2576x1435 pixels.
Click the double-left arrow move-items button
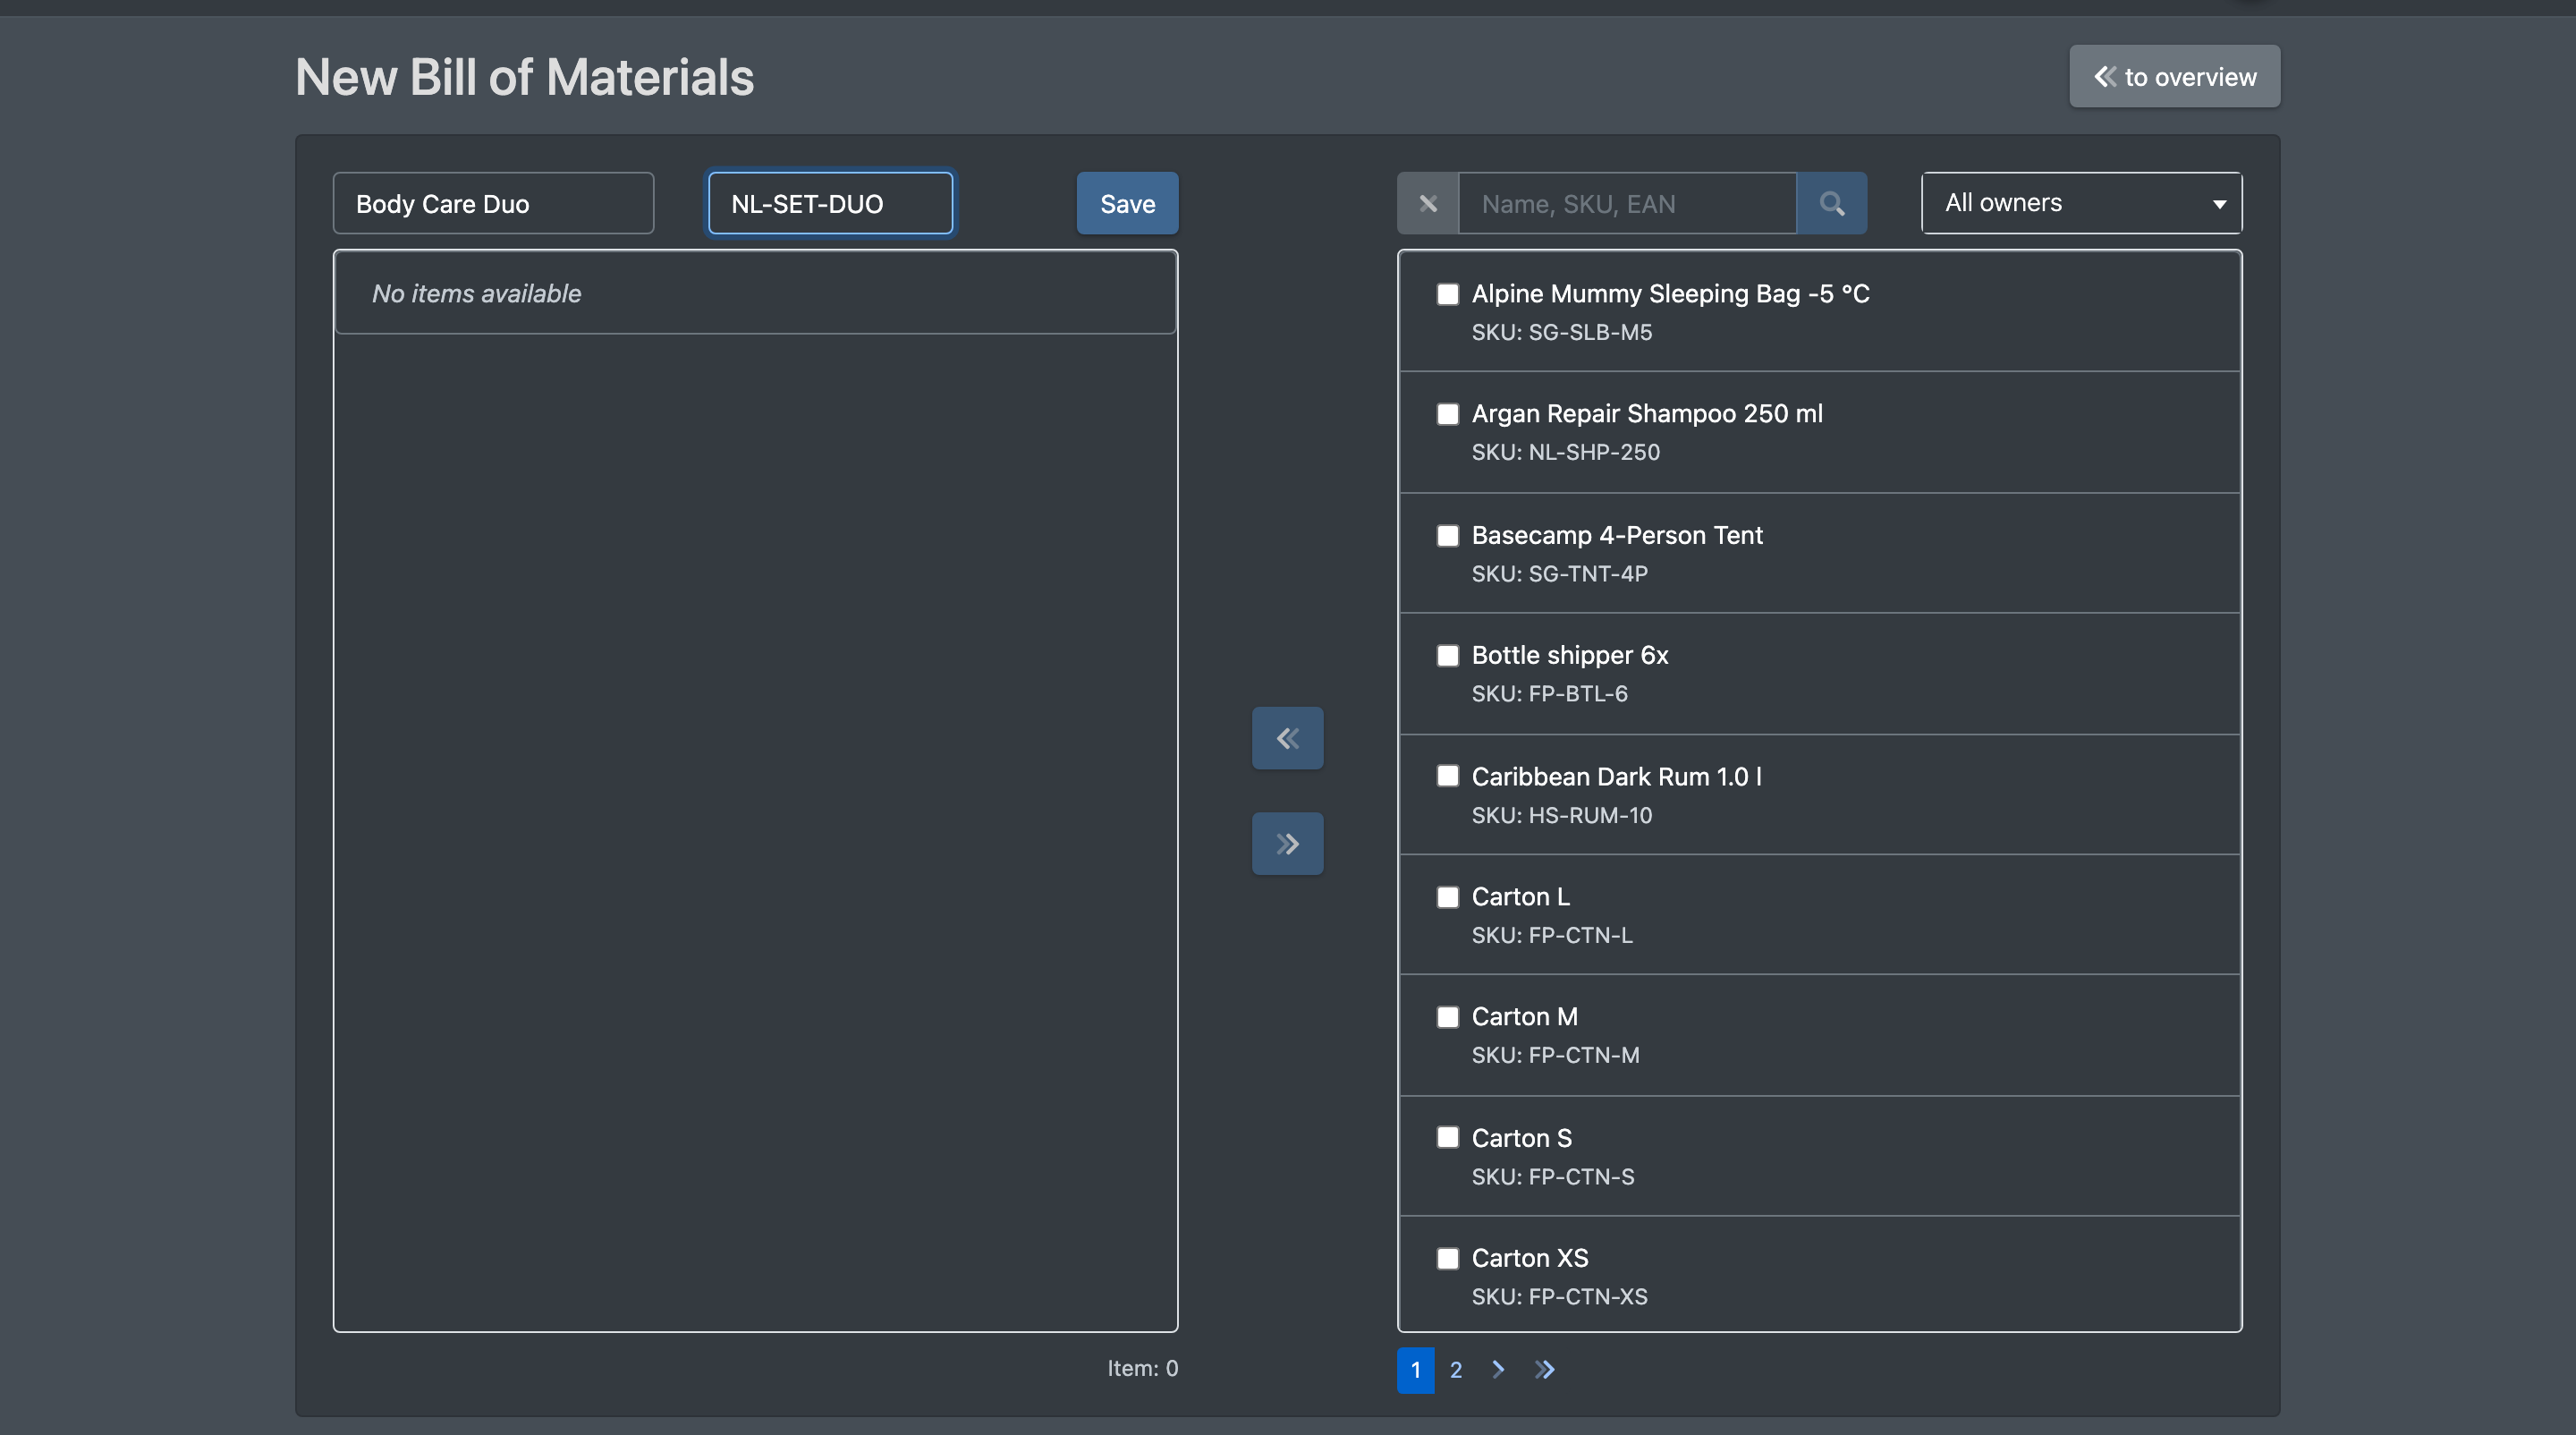point(1288,738)
